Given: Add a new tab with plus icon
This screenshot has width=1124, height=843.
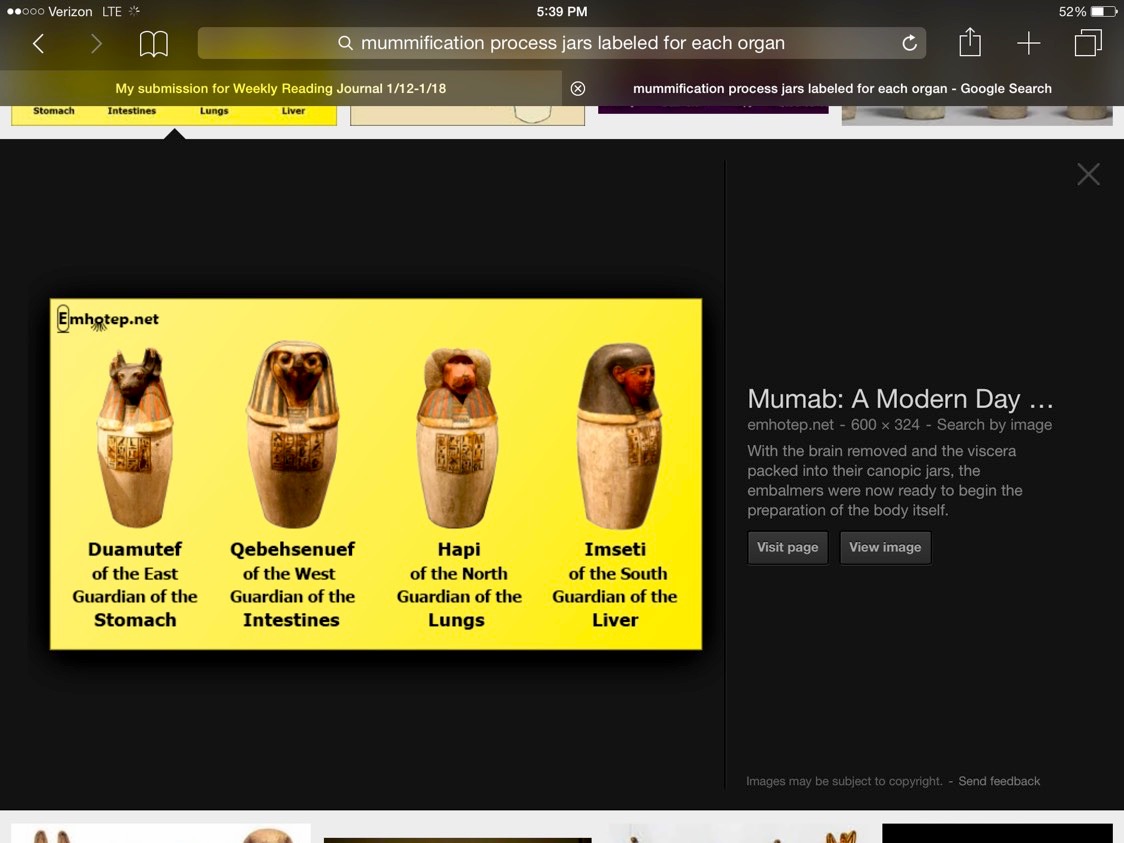Looking at the screenshot, I should 1028,43.
